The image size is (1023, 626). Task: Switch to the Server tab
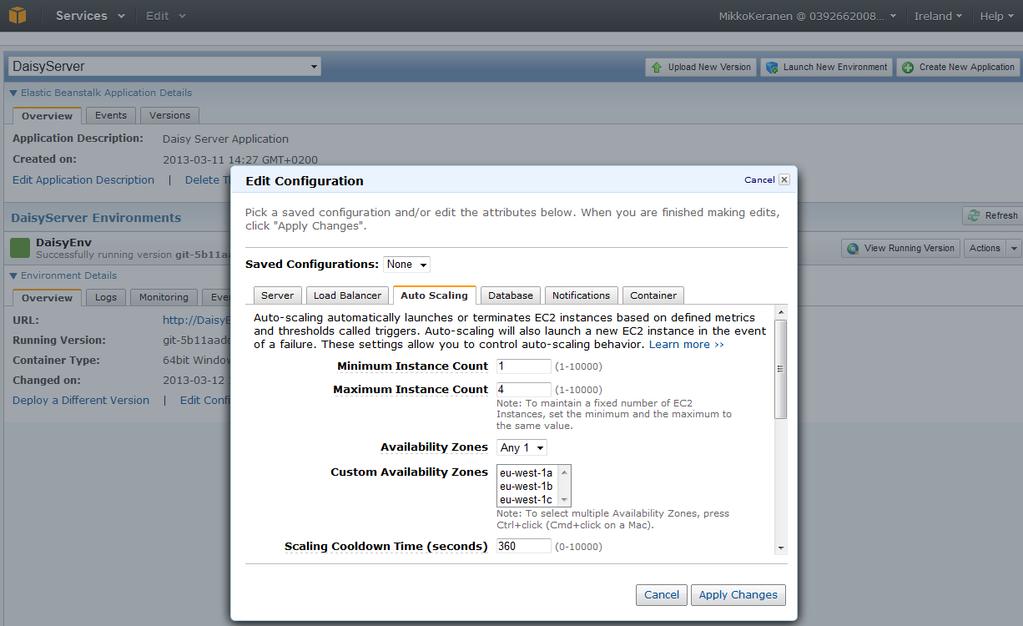277,295
